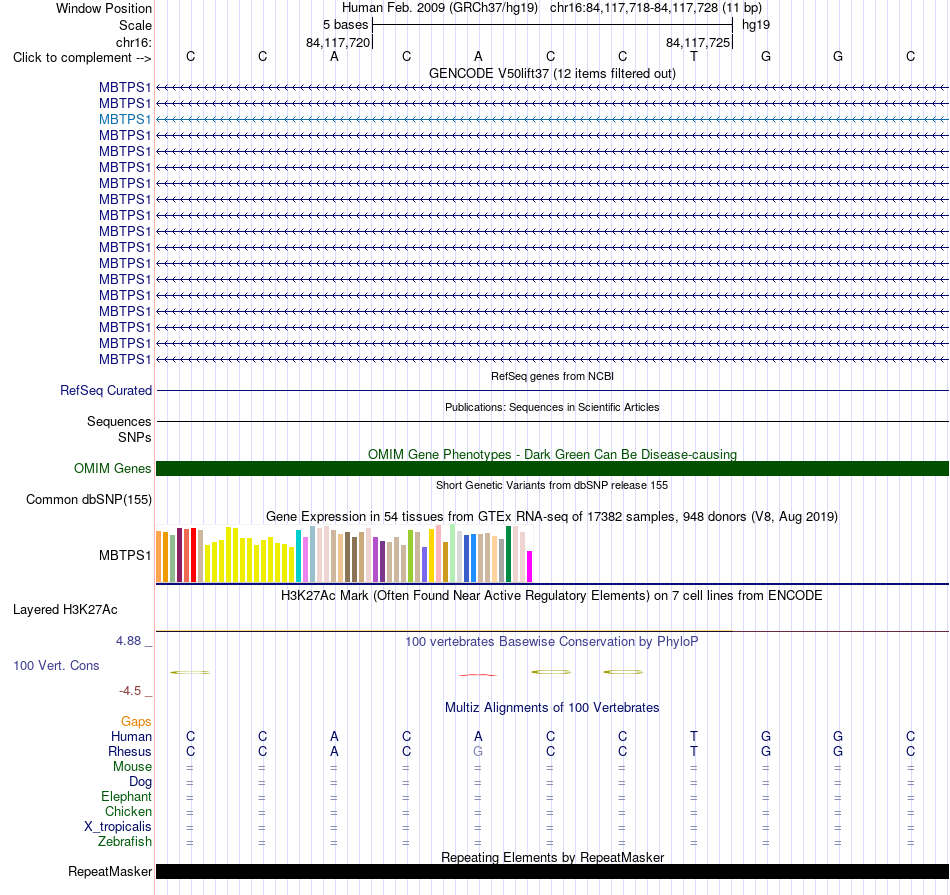This screenshot has width=950, height=895.
Task: Click the dark green OMIM Genes bar
Action: pyautogui.click(x=552, y=468)
